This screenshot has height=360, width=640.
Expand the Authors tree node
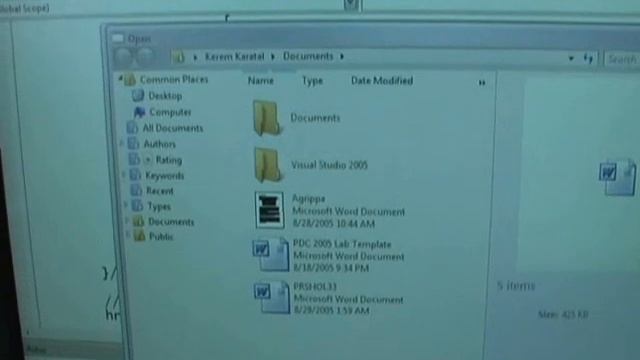pyautogui.click(x=122, y=143)
